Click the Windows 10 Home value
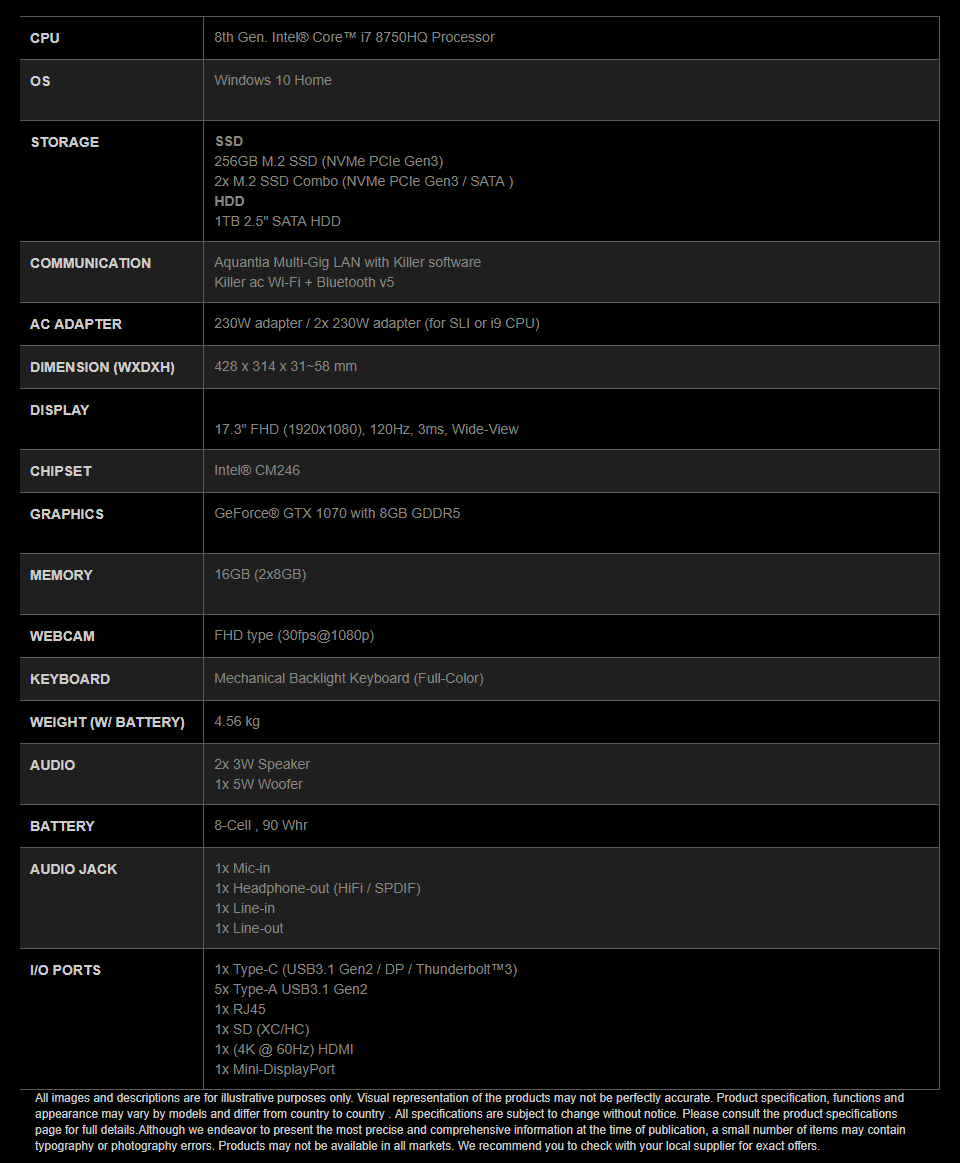 [273, 80]
